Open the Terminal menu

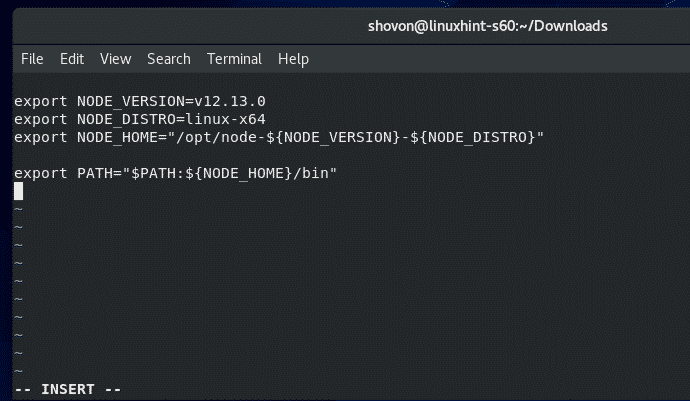pyautogui.click(x=234, y=59)
